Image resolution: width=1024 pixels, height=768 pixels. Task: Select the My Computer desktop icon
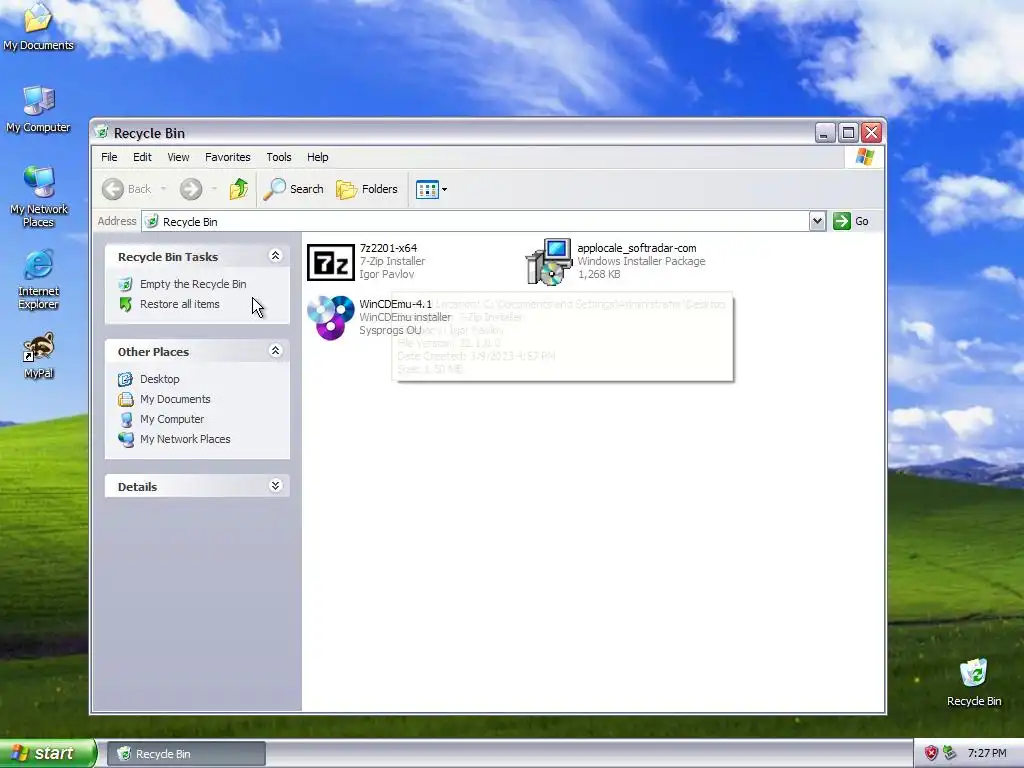(39, 101)
